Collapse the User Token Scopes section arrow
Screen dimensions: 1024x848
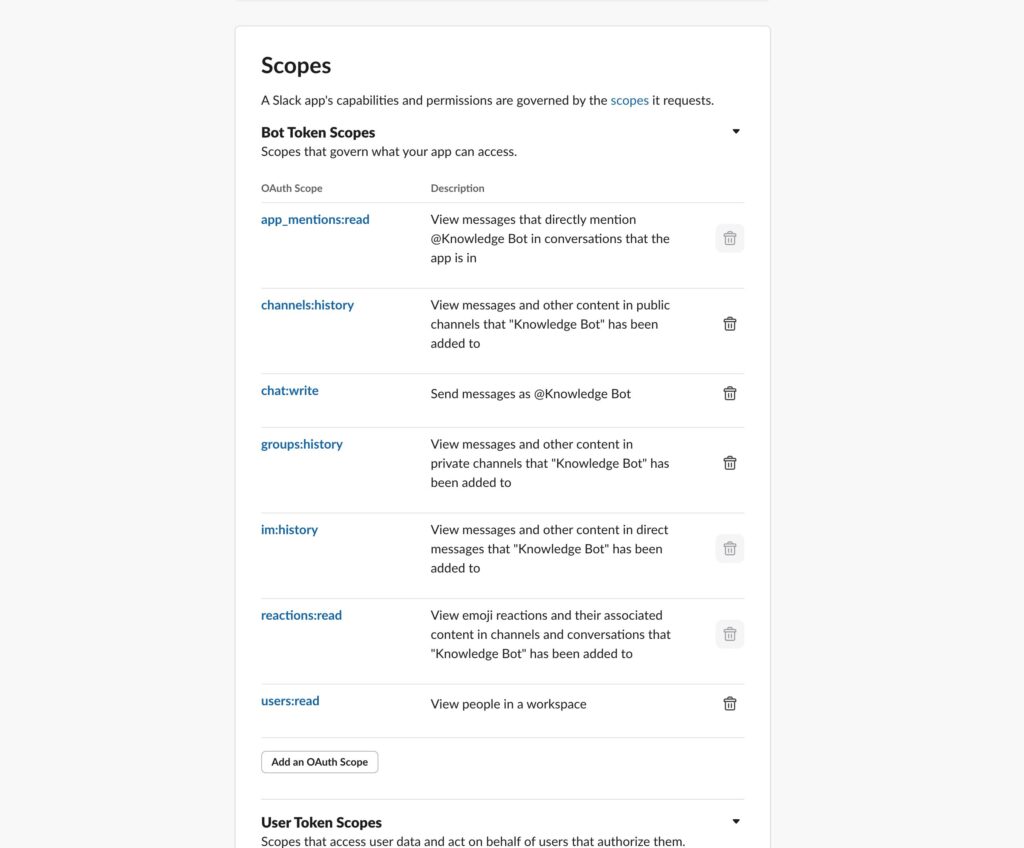(x=736, y=821)
